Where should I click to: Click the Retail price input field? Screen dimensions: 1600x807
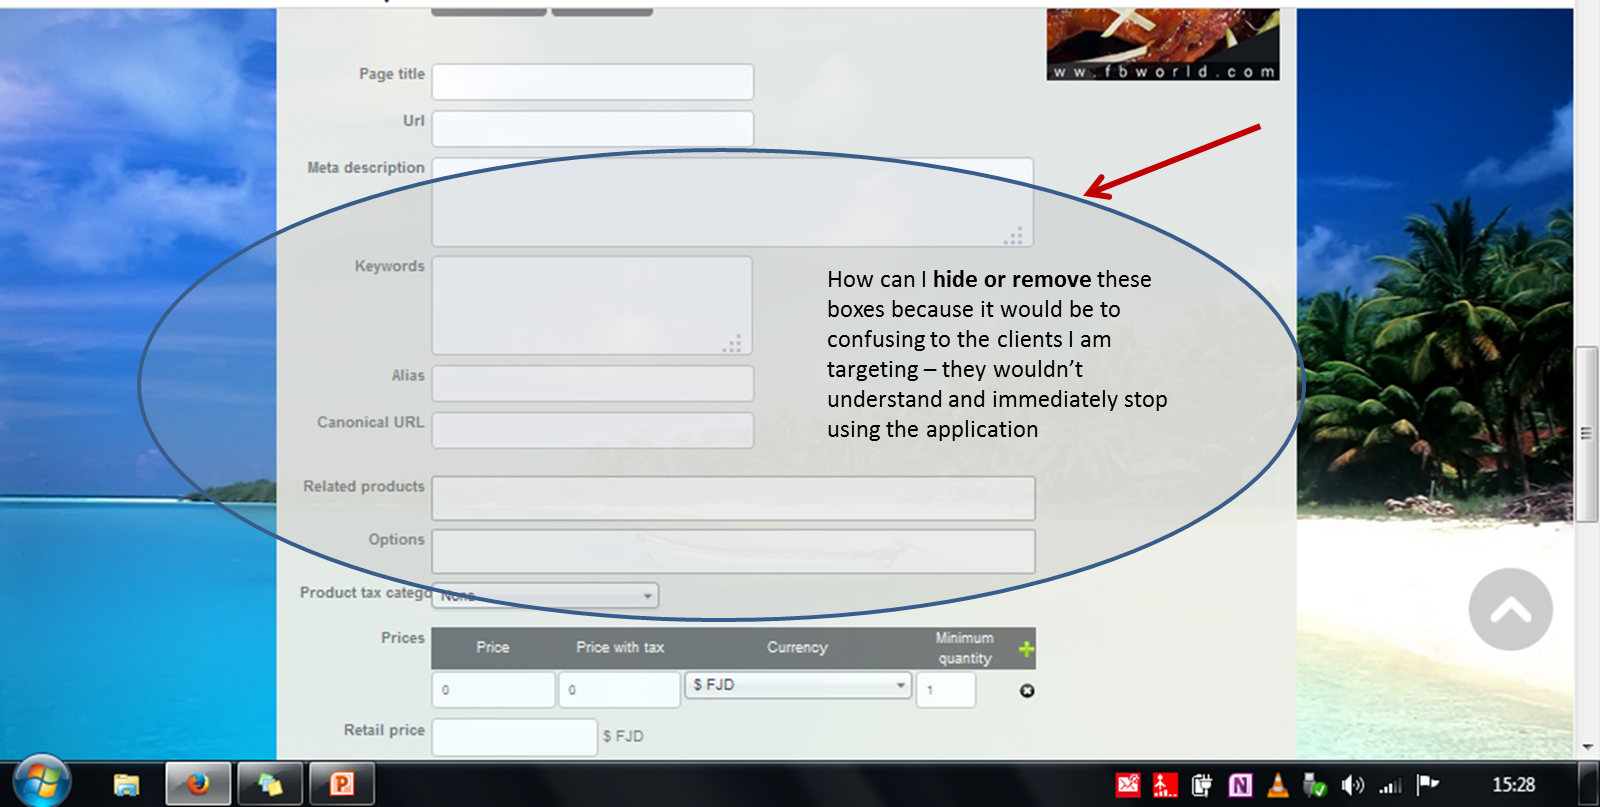pyautogui.click(x=515, y=737)
